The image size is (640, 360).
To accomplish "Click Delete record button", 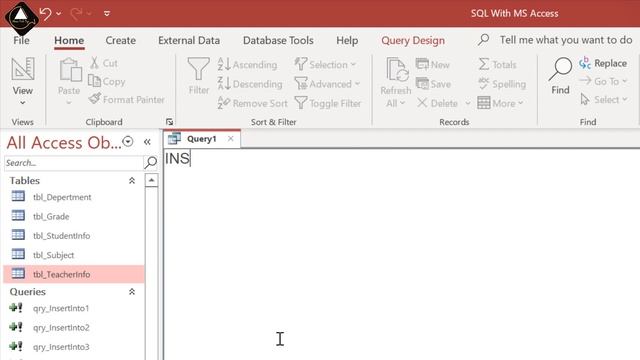I will (438, 103).
